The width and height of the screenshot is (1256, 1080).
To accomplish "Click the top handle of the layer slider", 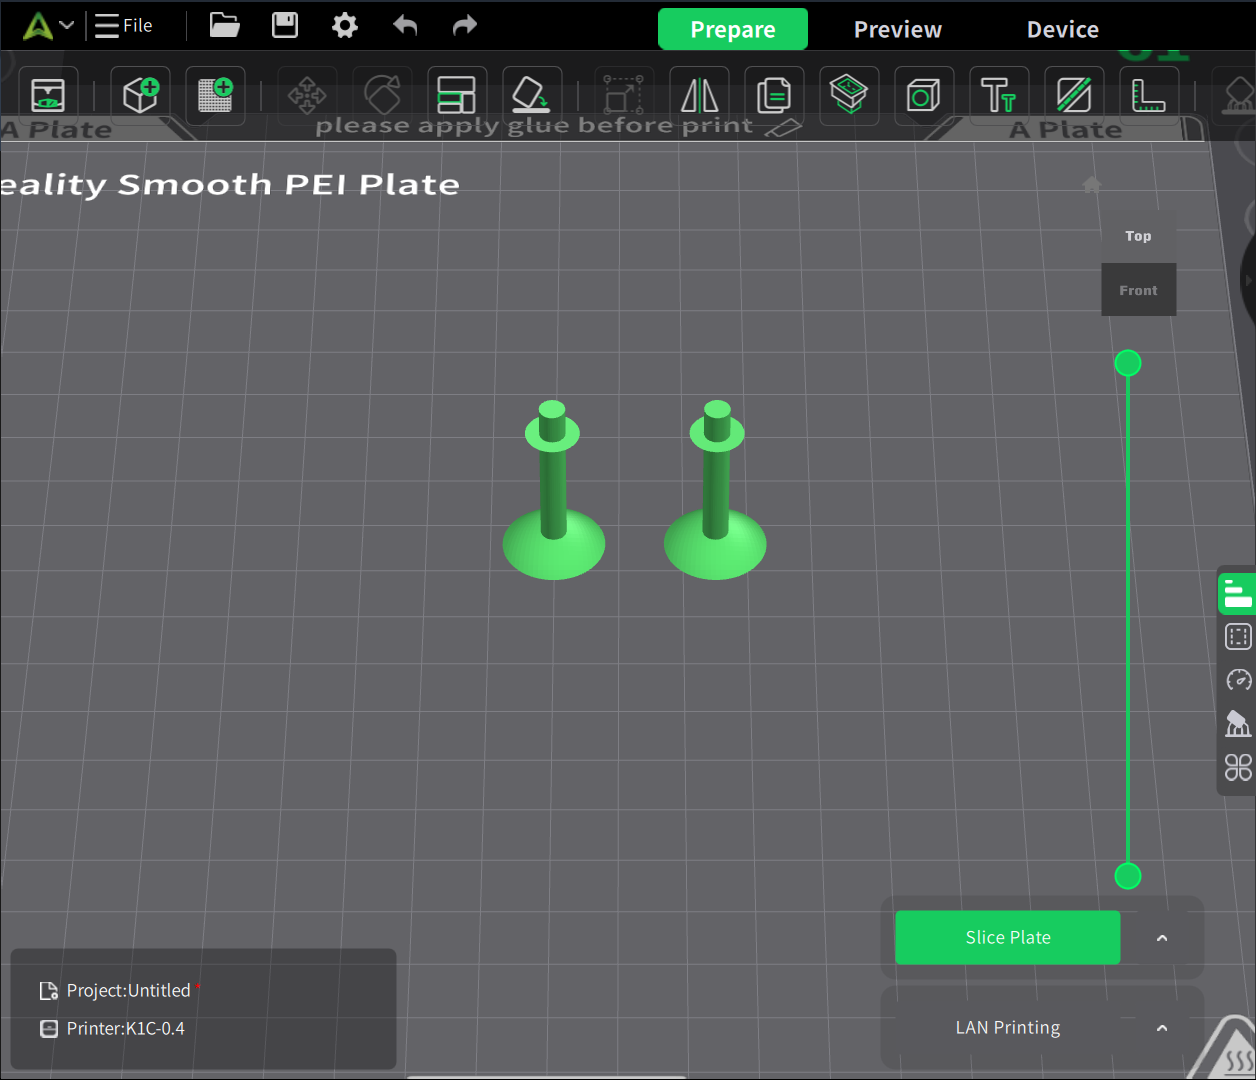I will pos(1128,363).
